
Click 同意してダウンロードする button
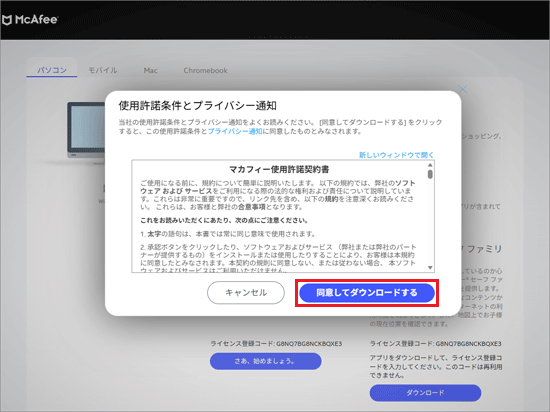(x=367, y=293)
